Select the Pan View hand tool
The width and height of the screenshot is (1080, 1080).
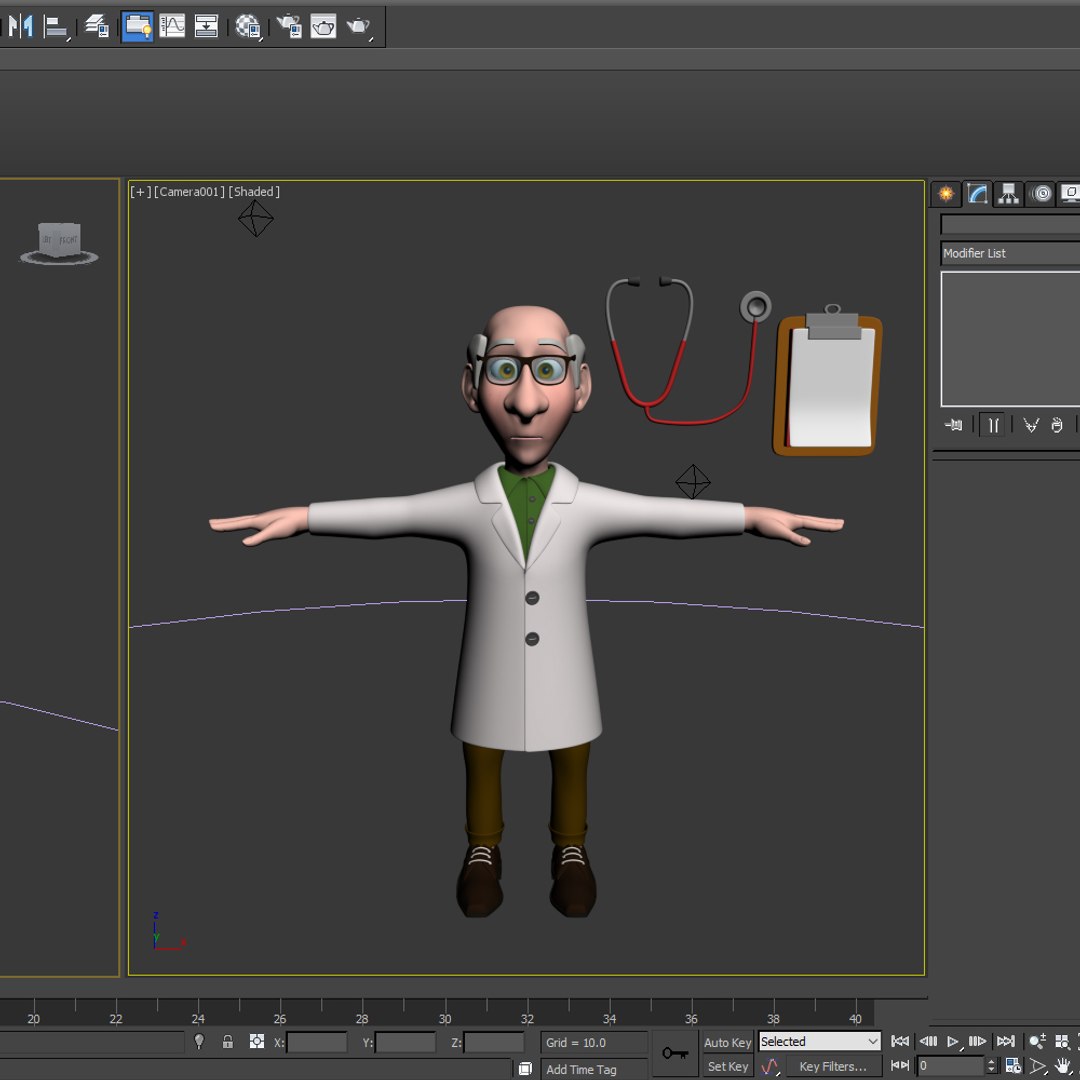tap(1063, 1067)
